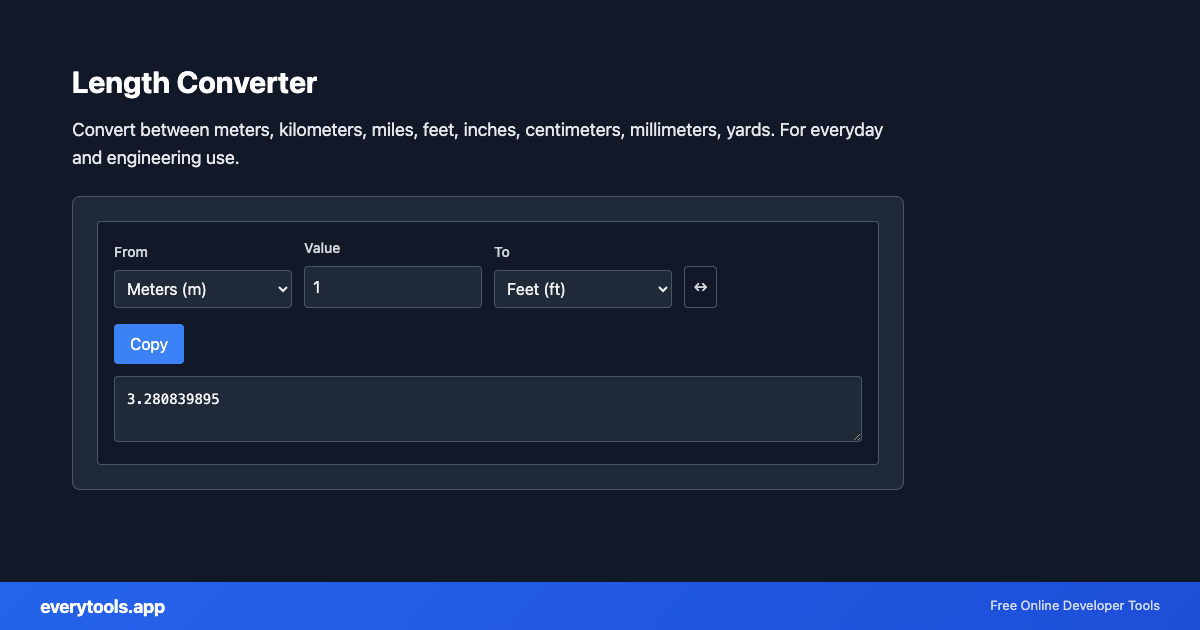Visit the everytools.app link in the footer
Viewport: 1200px width, 630px height.
102,606
